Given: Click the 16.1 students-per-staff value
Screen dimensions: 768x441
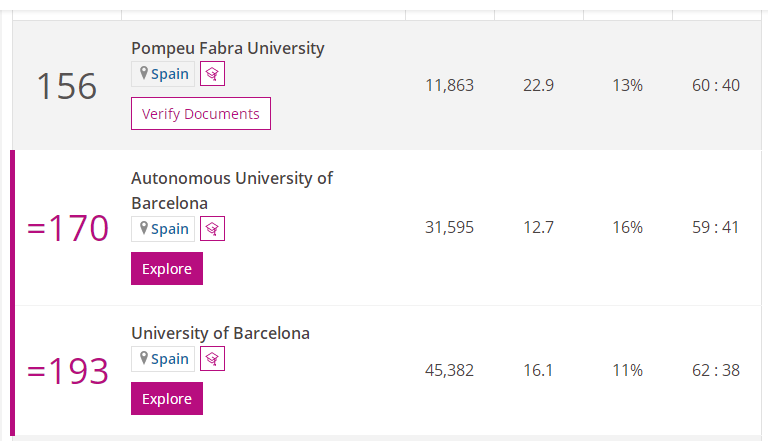Looking at the screenshot, I should [x=538, y=370].
